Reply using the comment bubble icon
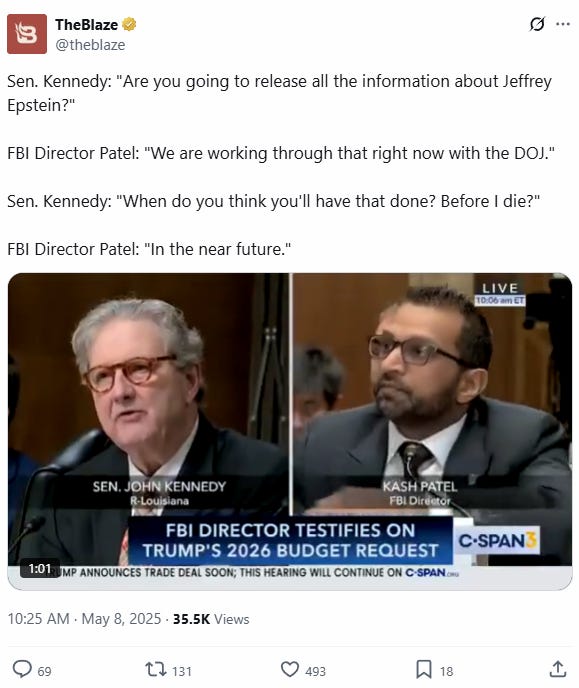Viewport: 579px width, 688px height. (21, 670)
